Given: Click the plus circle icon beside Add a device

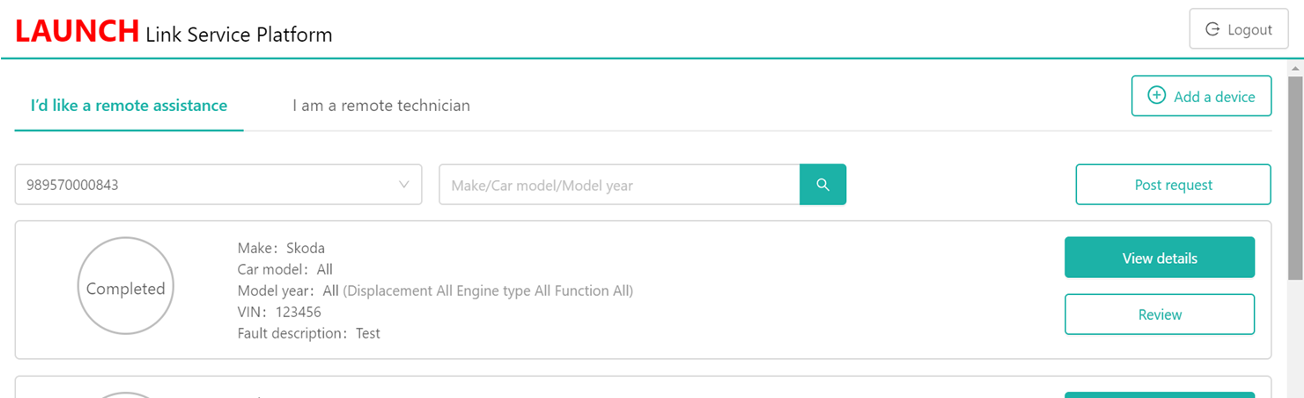Looking at the screenshot, I should [1156, 96].
